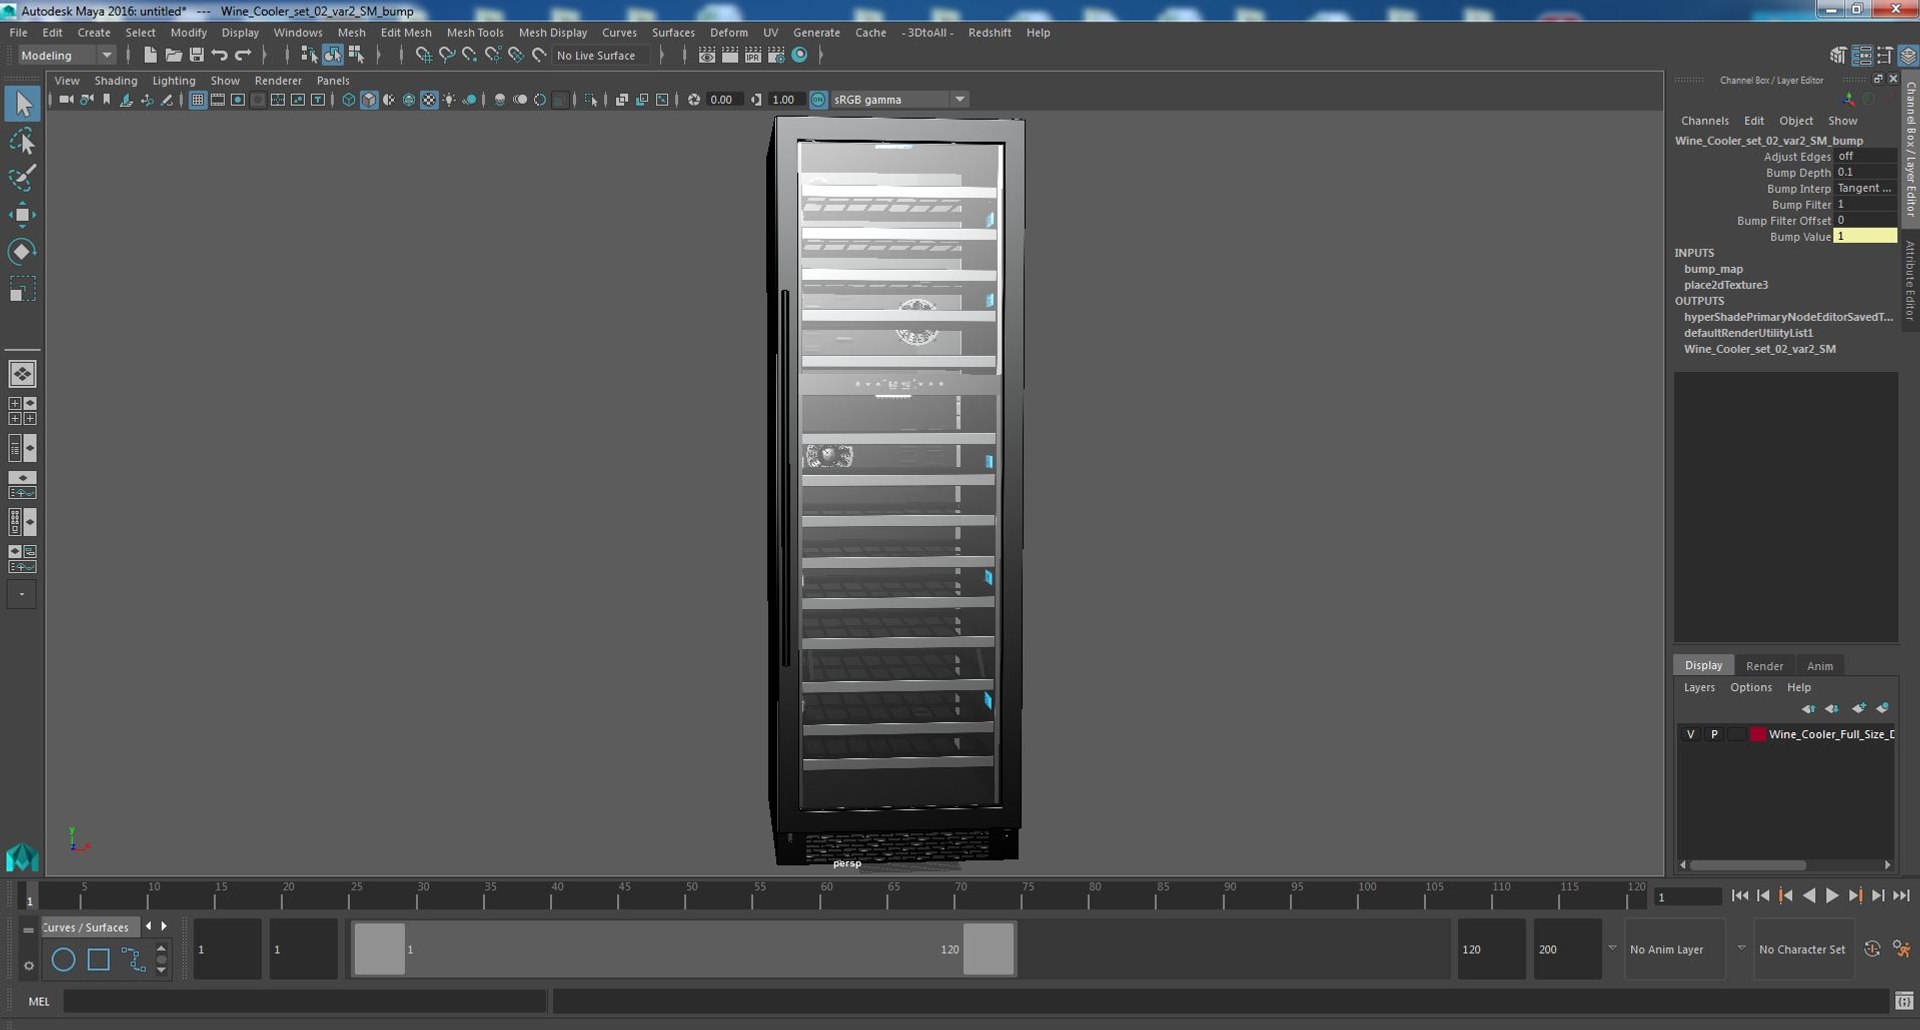1920x1030 pixels.
Task: Open Adjust Edges off value dropdown
Action: coord(1865,156)
